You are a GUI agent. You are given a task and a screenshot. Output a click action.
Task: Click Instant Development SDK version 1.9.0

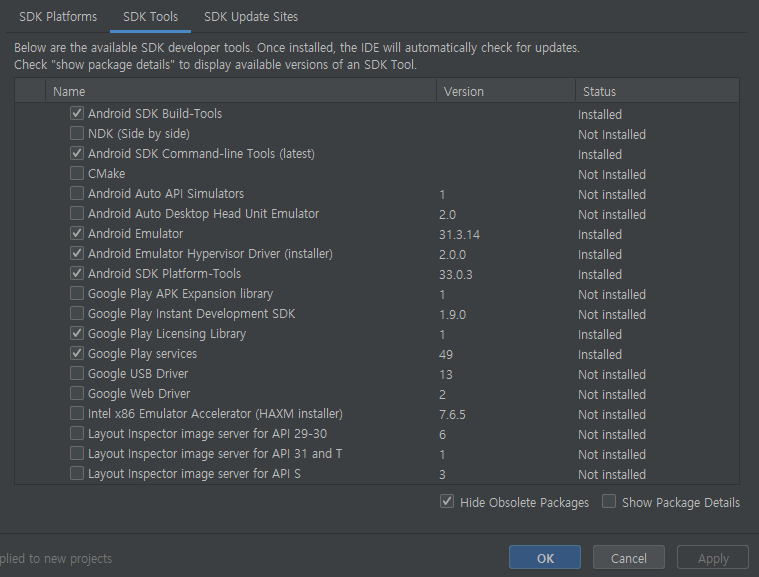point(452,315)
